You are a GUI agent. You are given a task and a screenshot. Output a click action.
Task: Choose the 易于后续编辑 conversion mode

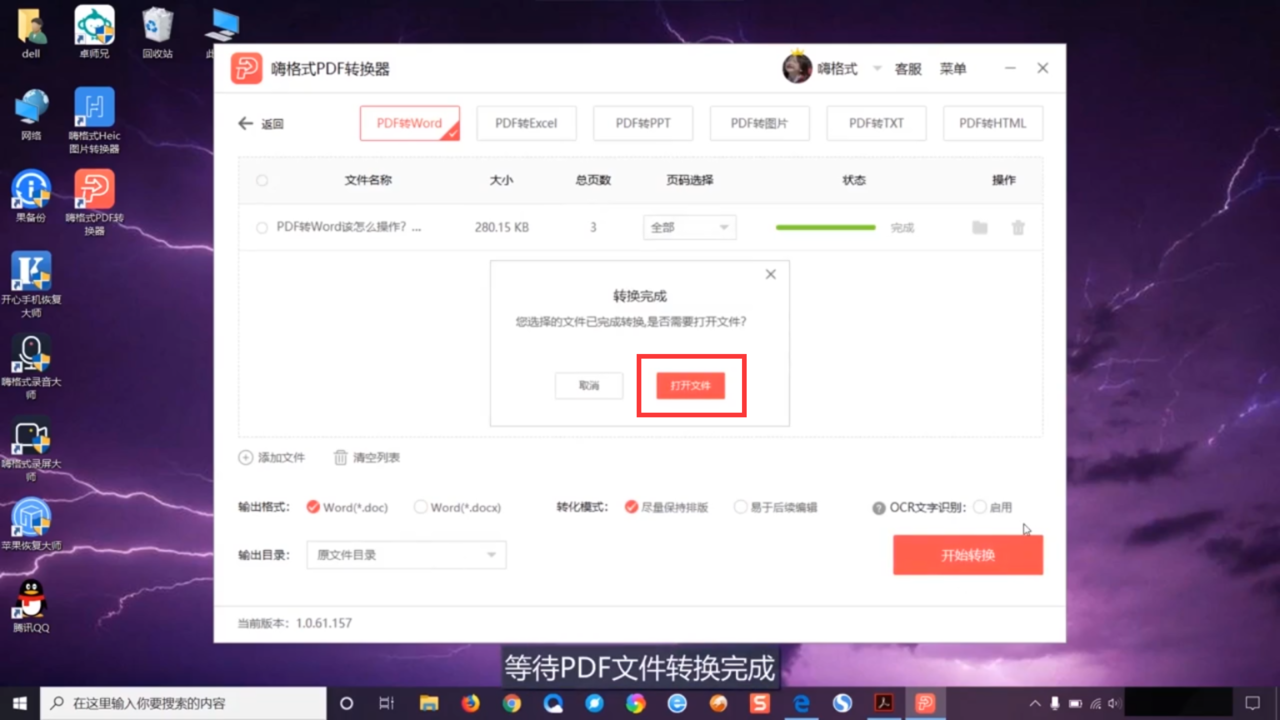click(740, 507)
